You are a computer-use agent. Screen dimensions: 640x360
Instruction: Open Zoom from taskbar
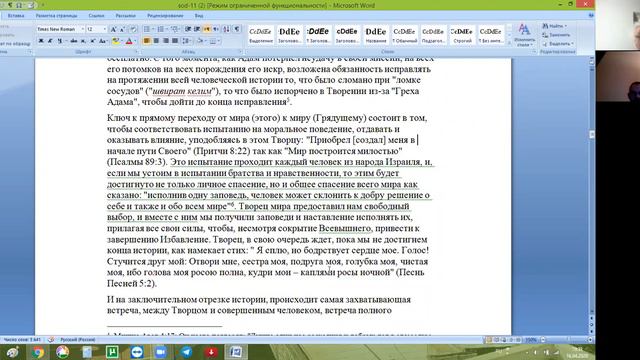click(x=161, y=352)
